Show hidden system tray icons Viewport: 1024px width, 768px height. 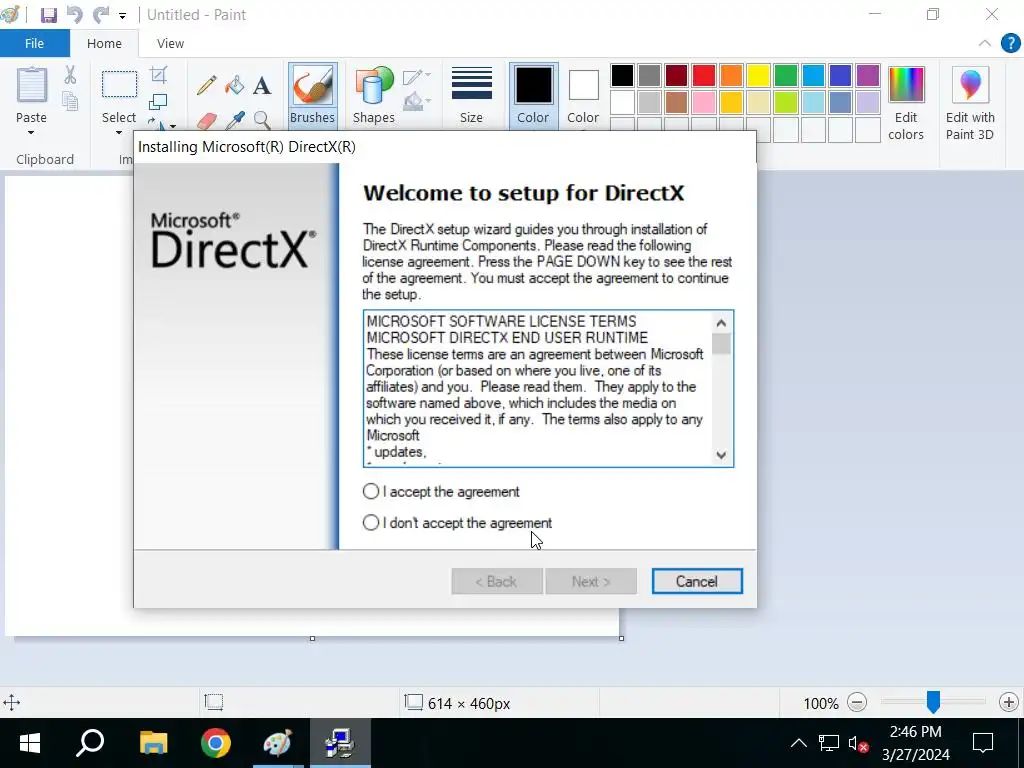click(x=799, y=743)
